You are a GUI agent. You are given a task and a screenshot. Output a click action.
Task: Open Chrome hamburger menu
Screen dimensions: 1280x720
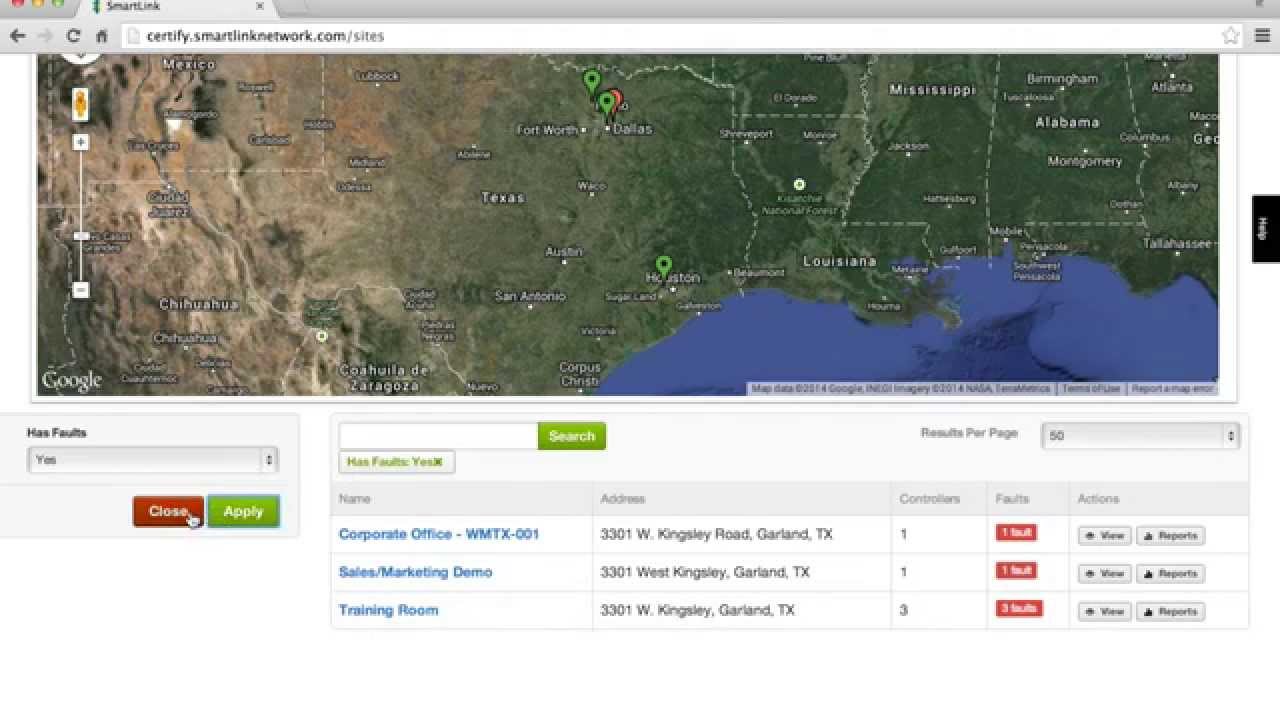point(1263,35)
